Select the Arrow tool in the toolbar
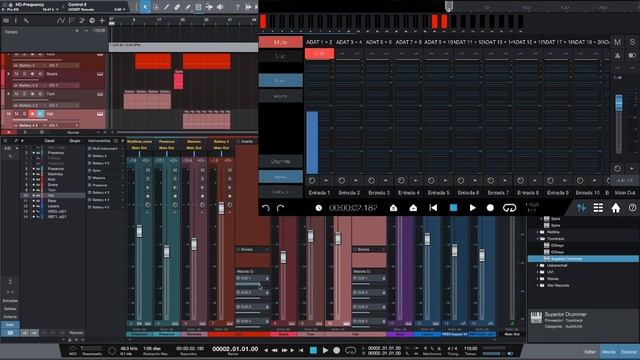This screenshot has height=360, width=640. click(x=145, y=7)
